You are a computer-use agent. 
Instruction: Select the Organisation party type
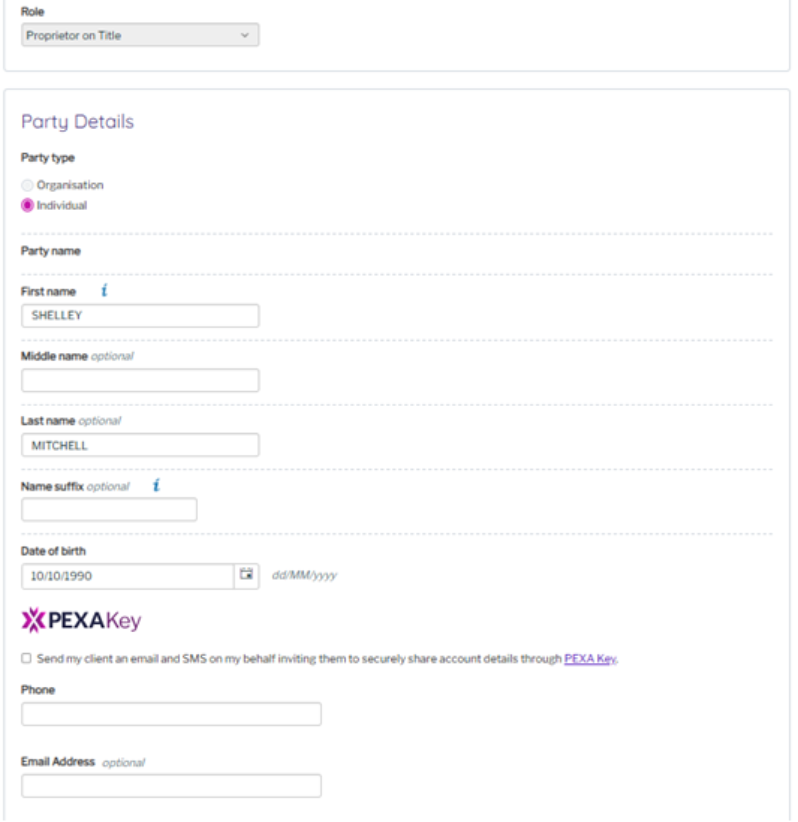pos(28,185)
